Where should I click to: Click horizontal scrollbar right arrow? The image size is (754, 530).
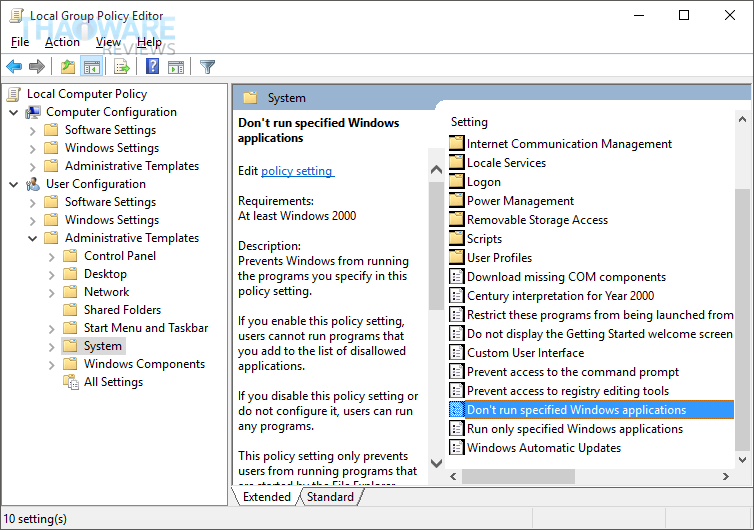tap(726, 477)
